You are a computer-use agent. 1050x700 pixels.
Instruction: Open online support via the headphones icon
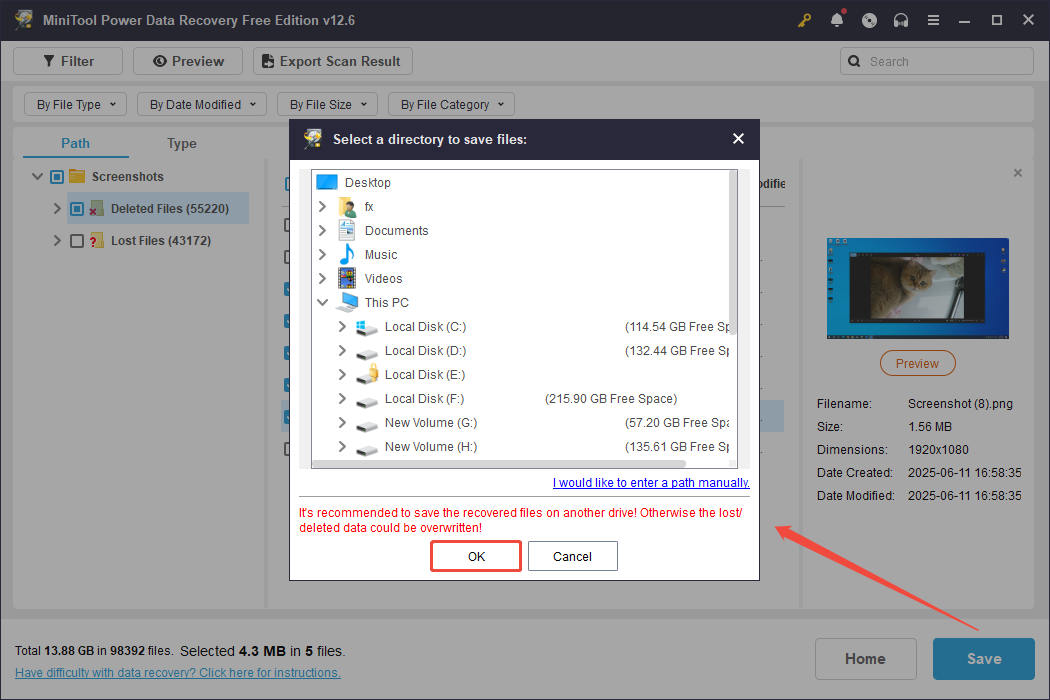click(901, 19)
